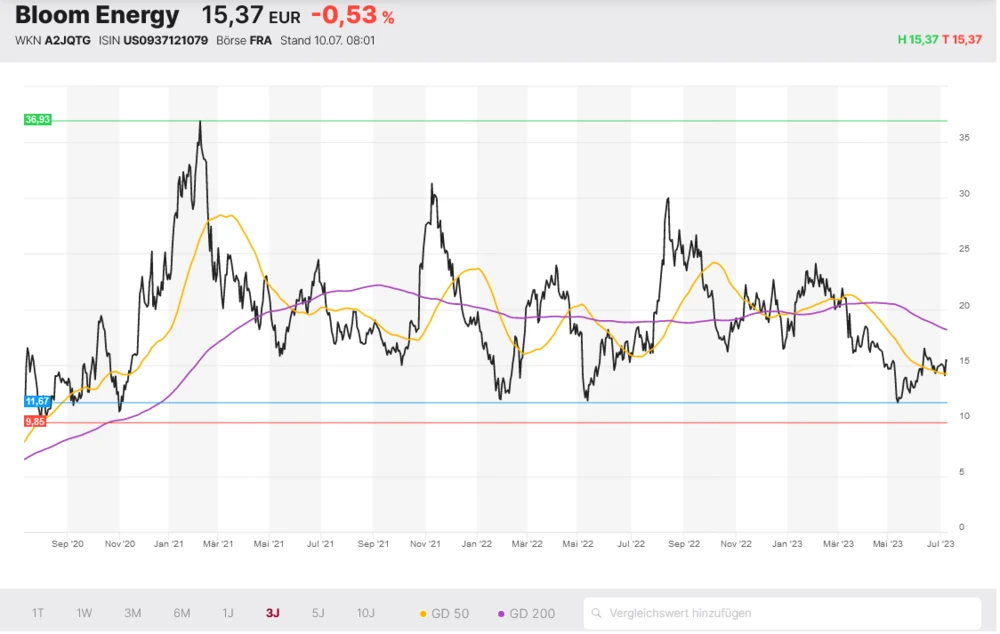This screenshot has width=1000, height=634.
Task: Select the 1J chart period
Action: point(227,613)
